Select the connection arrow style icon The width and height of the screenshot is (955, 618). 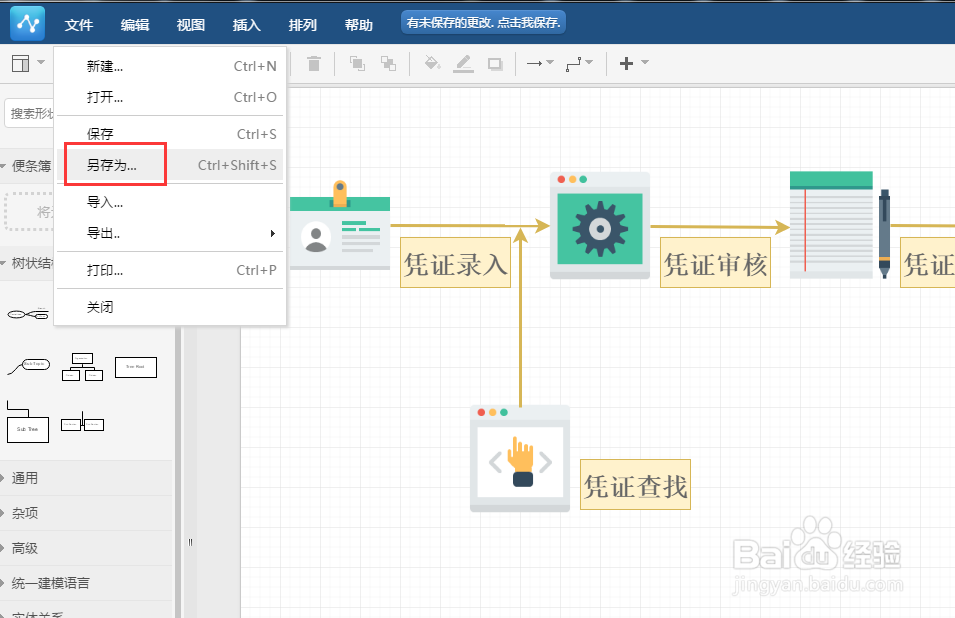[x=535, y=63]
